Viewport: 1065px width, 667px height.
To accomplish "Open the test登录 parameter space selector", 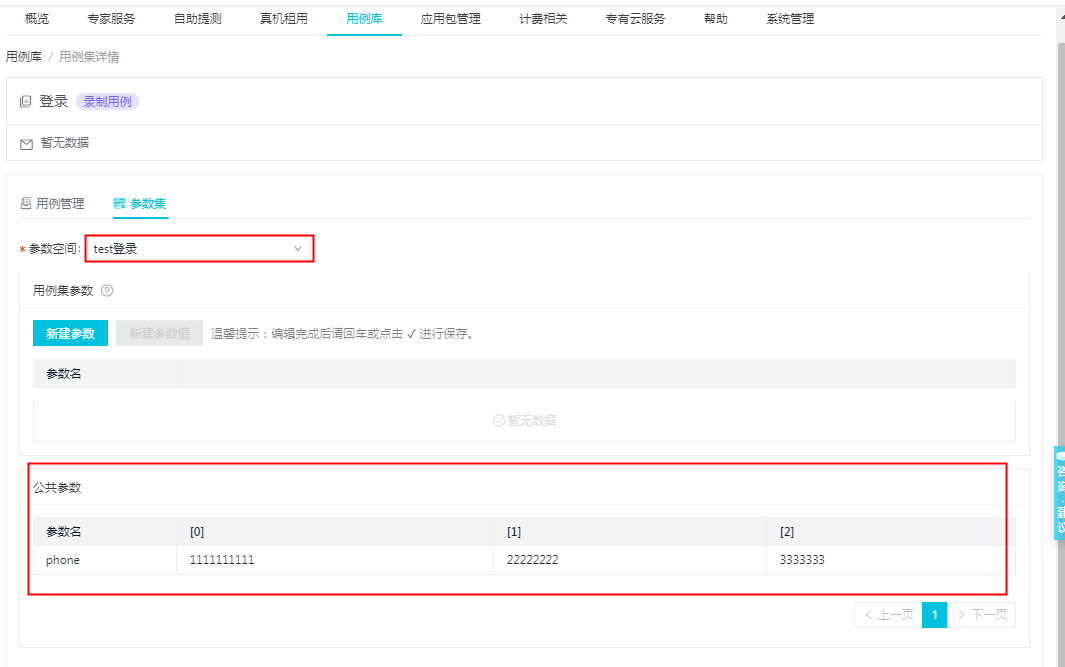I will pyautogui.click(x=199, y=249).
